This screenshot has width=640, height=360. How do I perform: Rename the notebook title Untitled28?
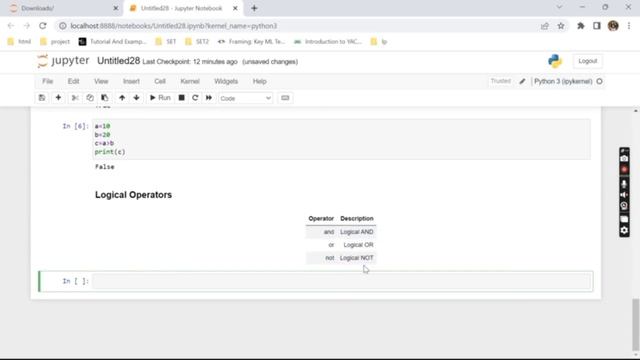click(118, 61)
